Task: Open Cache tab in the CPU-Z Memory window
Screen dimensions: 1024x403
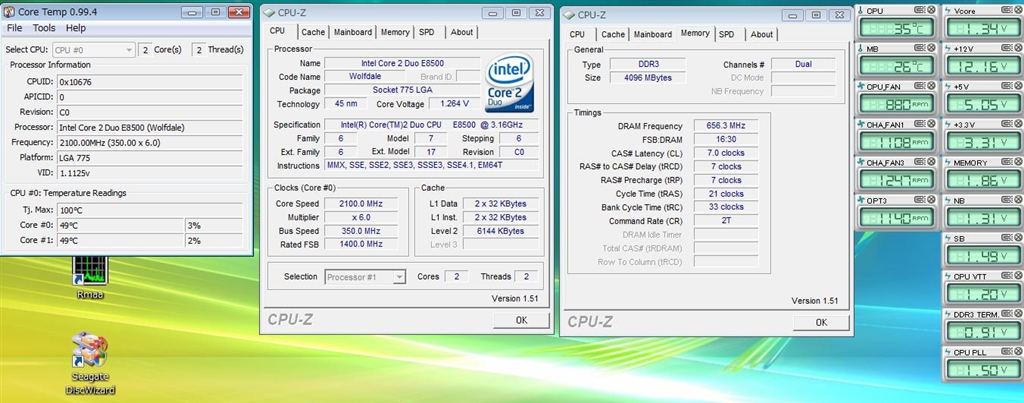Action: (613, 35)
